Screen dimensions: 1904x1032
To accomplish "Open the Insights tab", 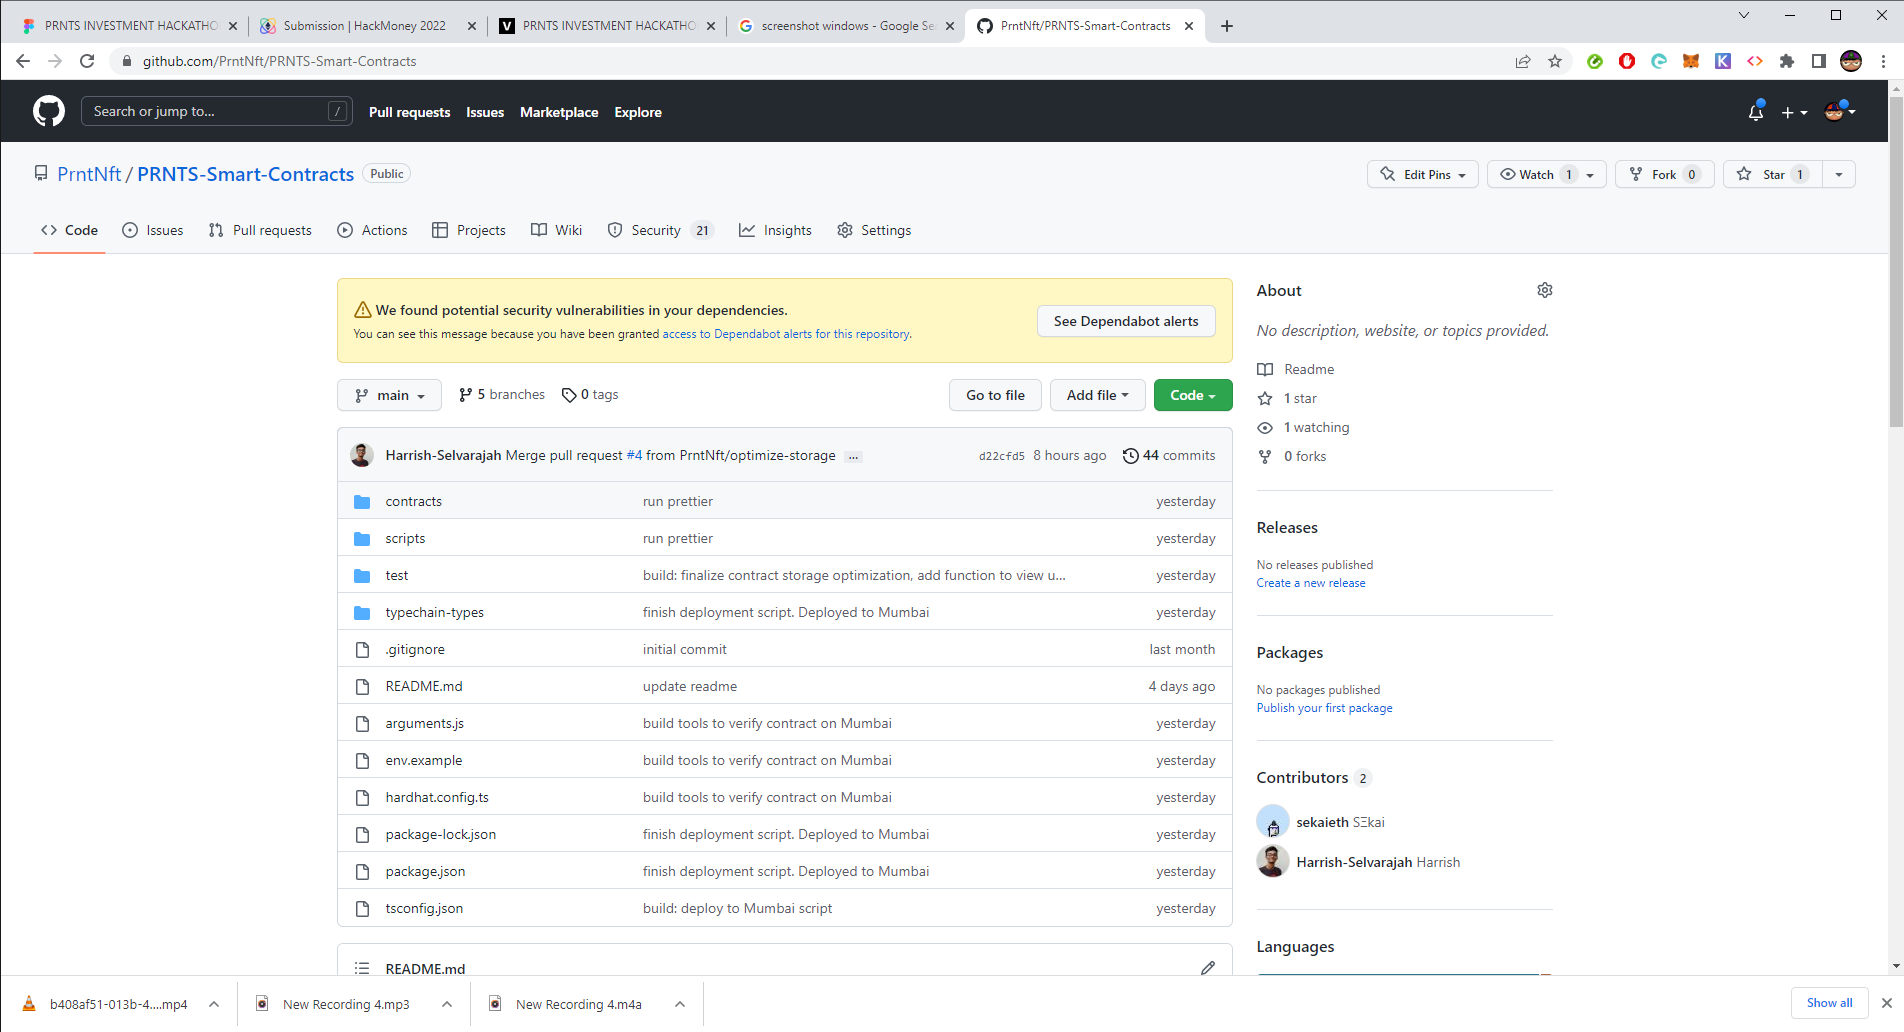I will pyautogui.click(x=776, y=230).
